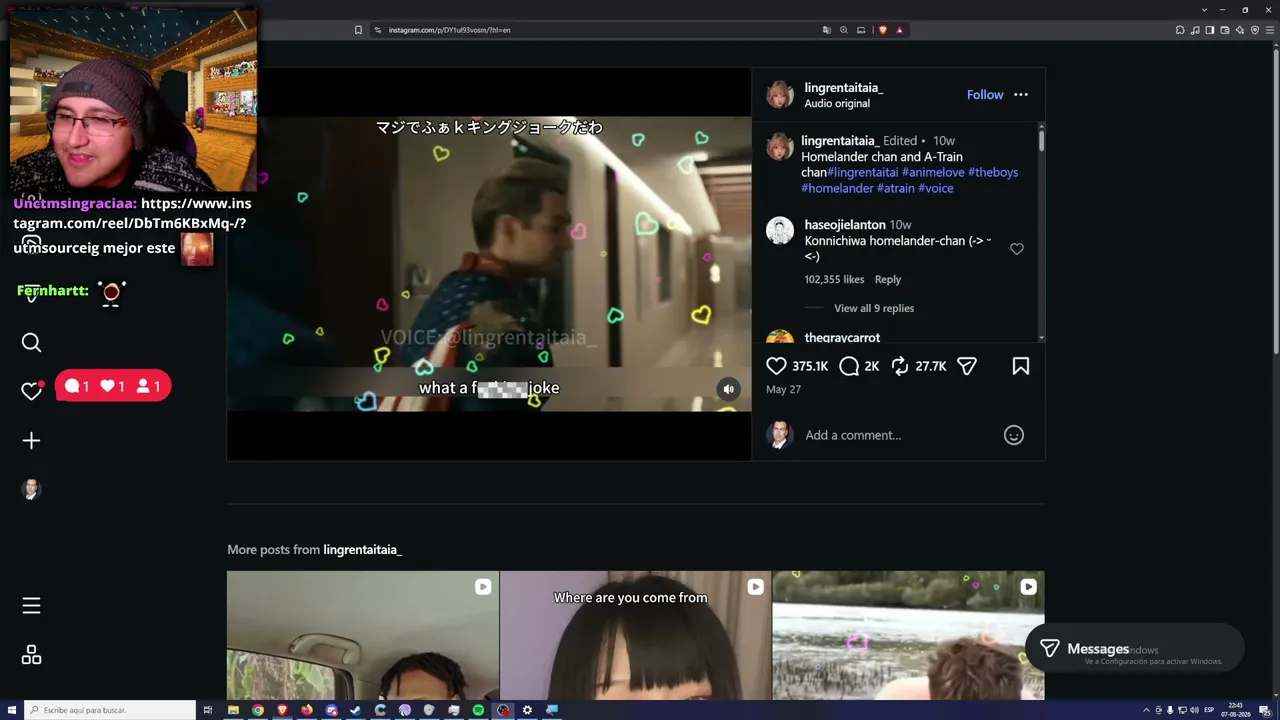1280x720 pixels.
Task: Open the notifications heart in sidebar
Action: tap(31, 390)
